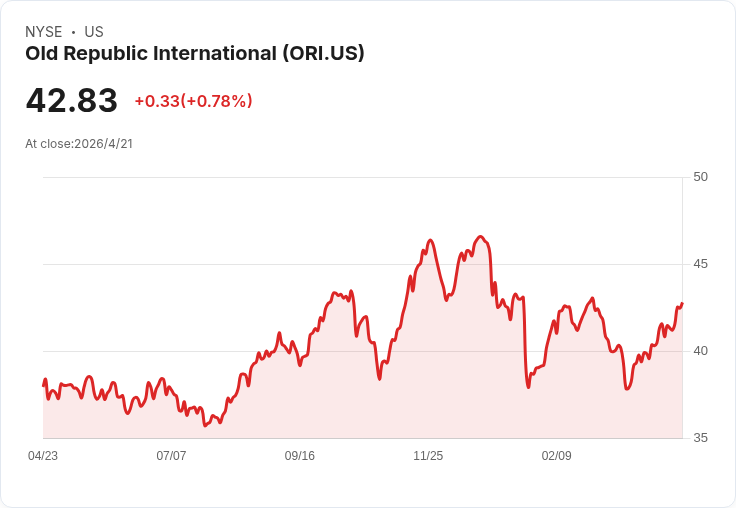Click the right end of the price line
Image resolution: width=736 pixels, height=508 pixels.
(682, 304)
